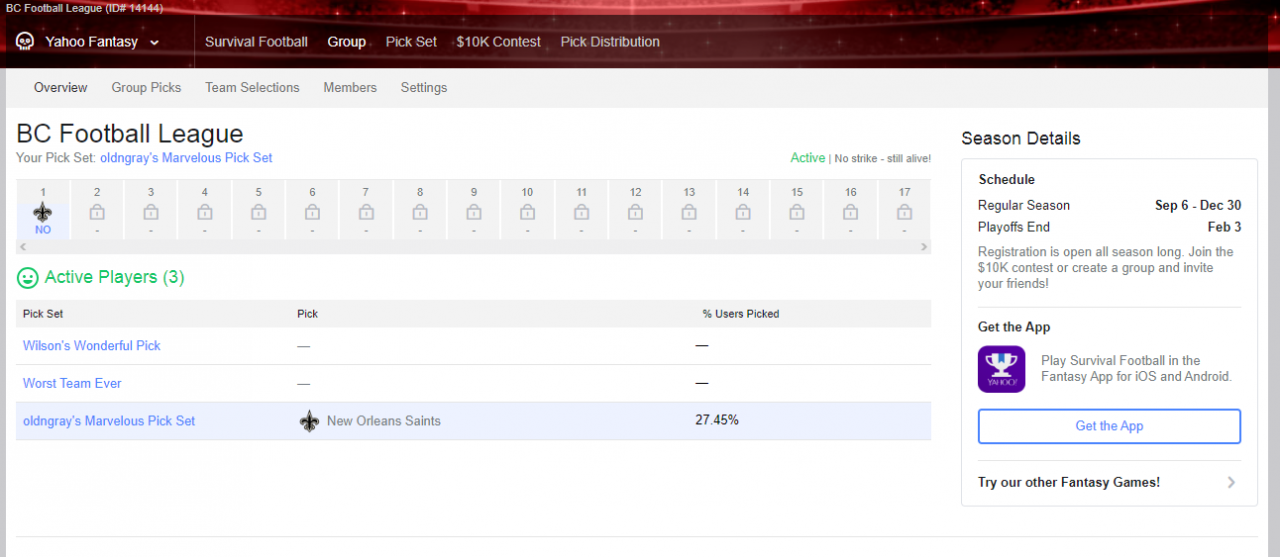Click the week 2 lock icon
This screenshot has height=557, width=1280.
click(97, 212)
